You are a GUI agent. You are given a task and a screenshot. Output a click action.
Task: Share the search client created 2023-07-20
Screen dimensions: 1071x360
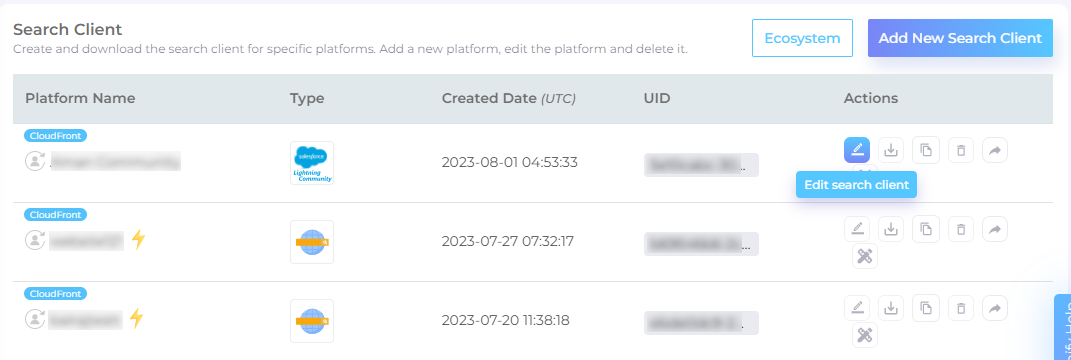coord(994,308)
